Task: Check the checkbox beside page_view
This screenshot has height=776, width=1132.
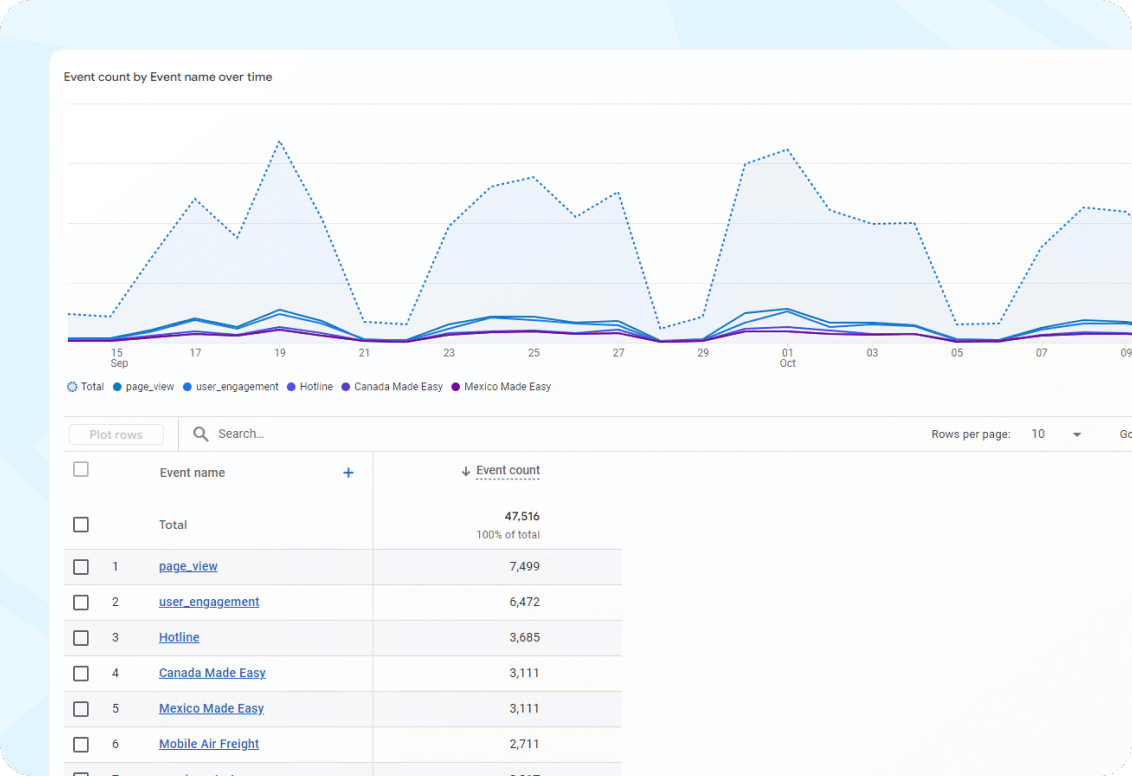Action: coord(81,566)
